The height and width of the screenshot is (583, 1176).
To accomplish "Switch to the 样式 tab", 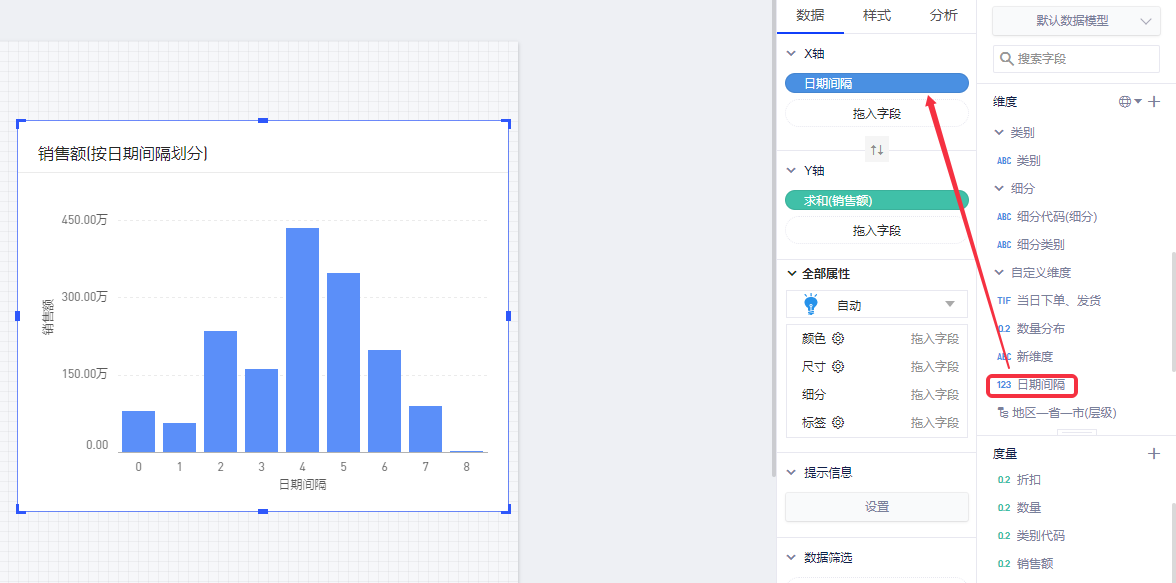I will point(877,15).
